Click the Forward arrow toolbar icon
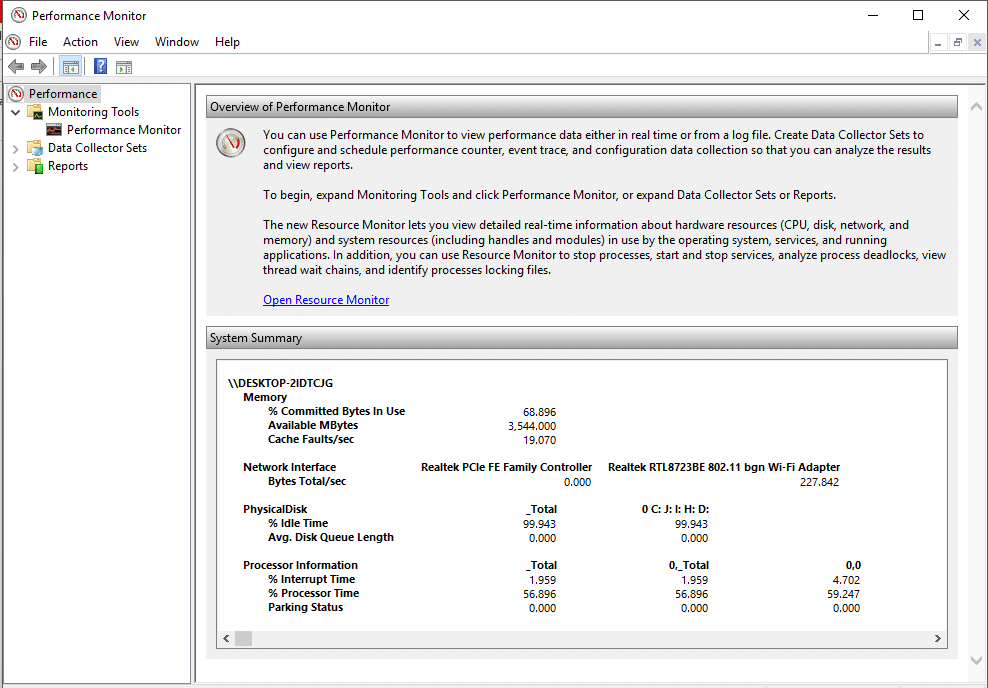Image resolution: width=988 pixels, height=688 pixels. 39,67
